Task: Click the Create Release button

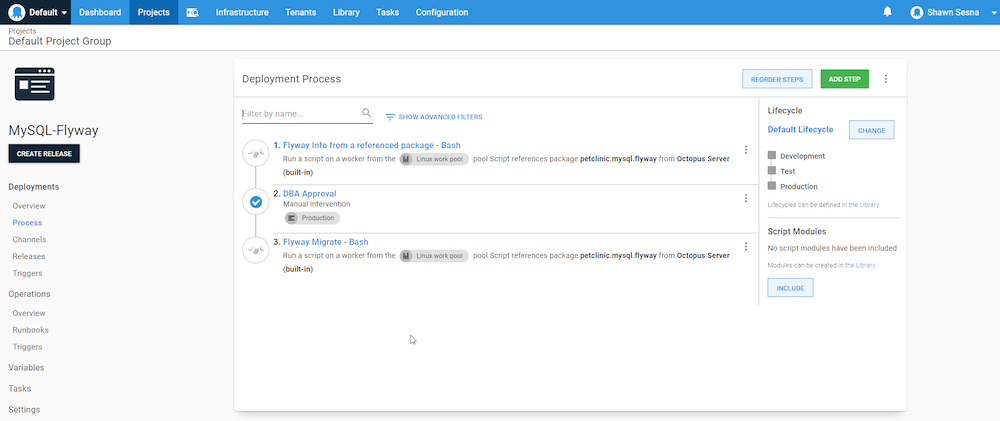Action: click(x=44, y=154)
